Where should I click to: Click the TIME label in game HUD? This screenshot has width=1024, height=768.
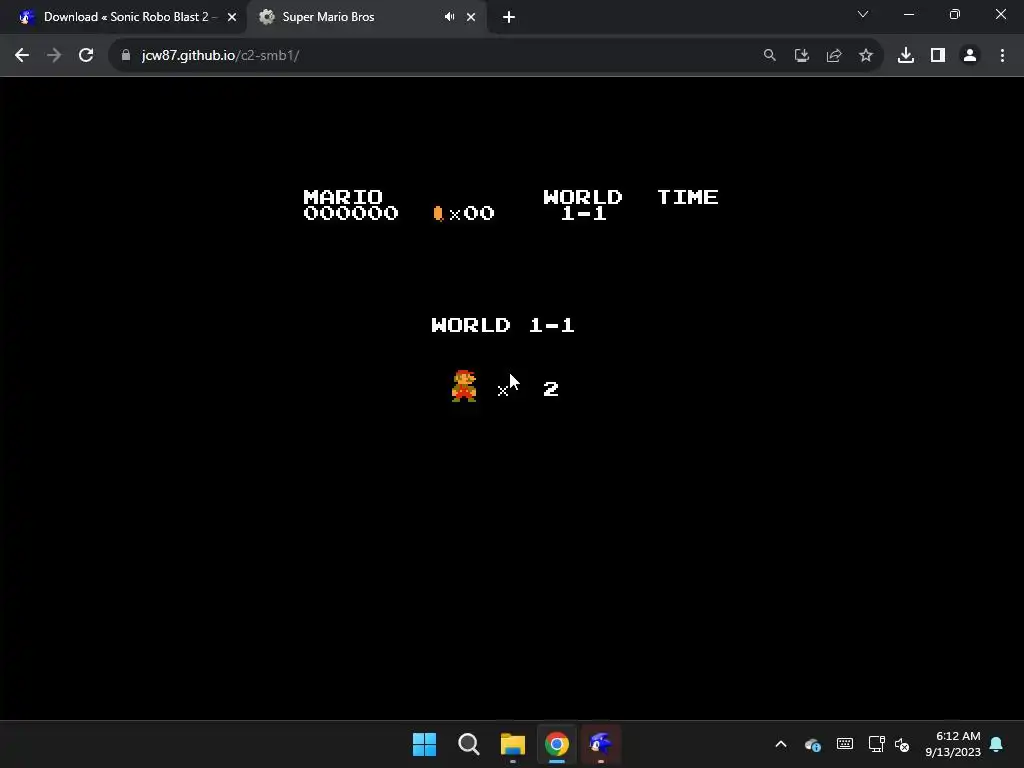[x=688, y=197]
